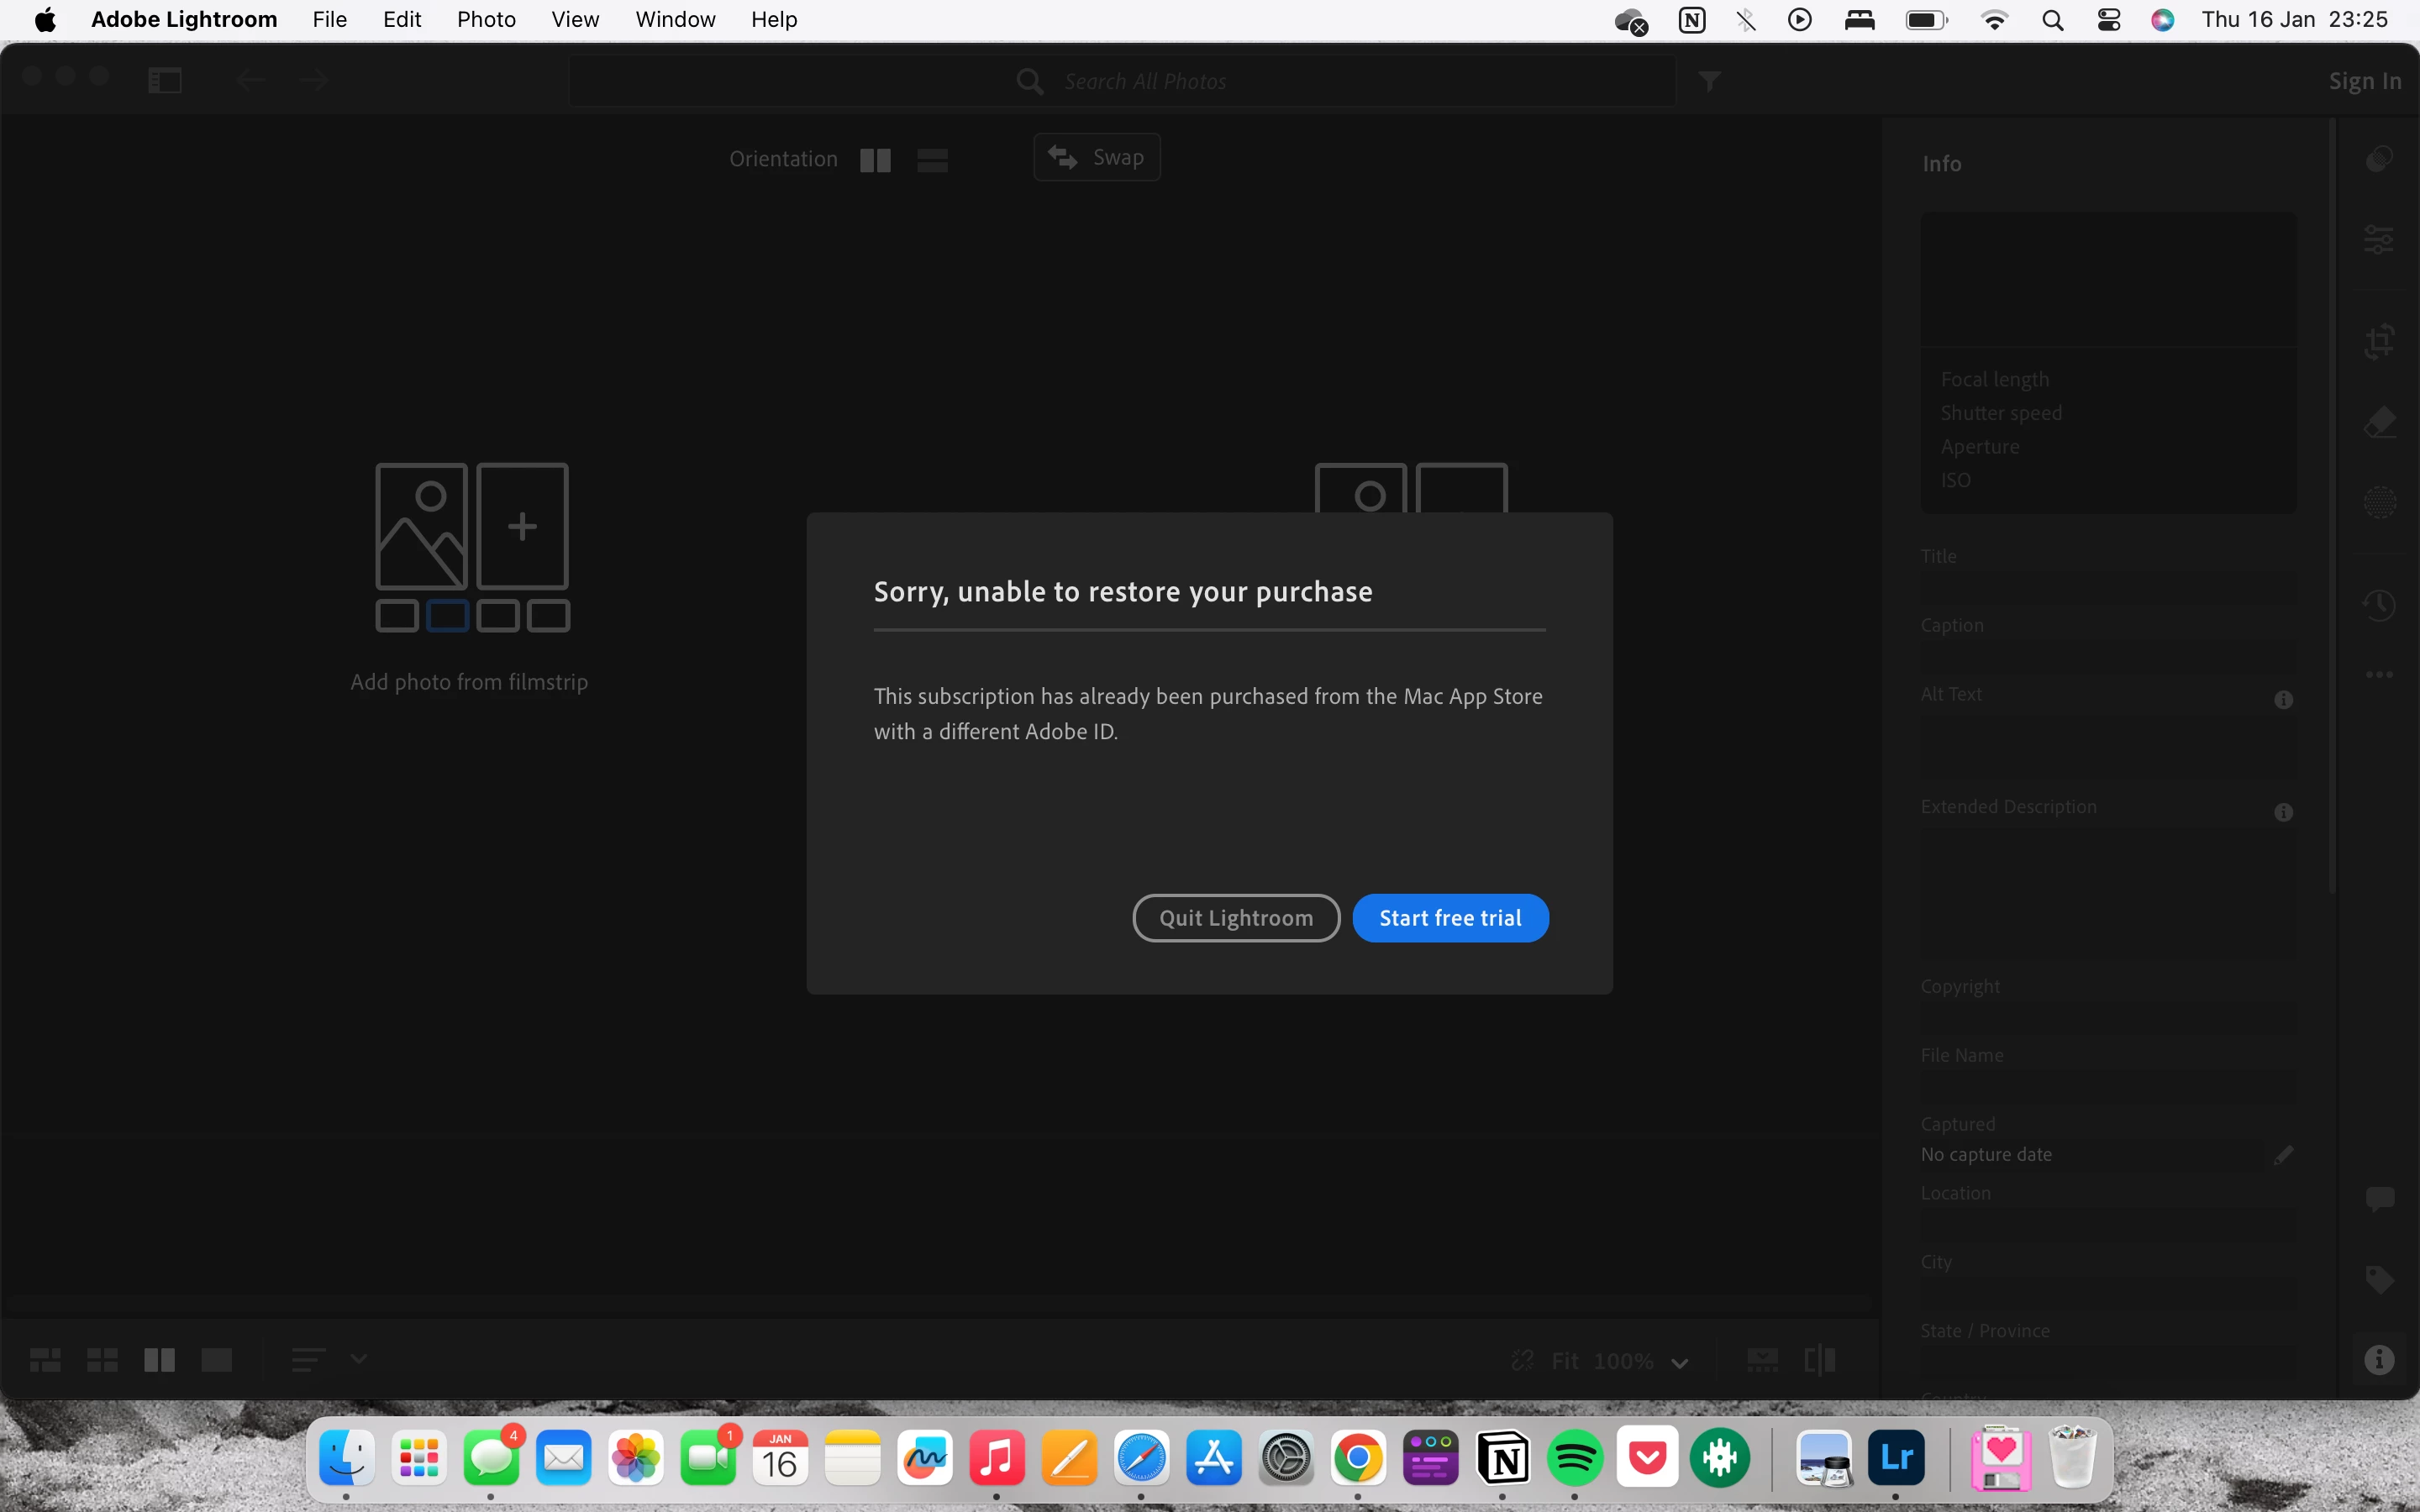
Task: Open the Keywords tag panel
Action: coord(2379,1279)
